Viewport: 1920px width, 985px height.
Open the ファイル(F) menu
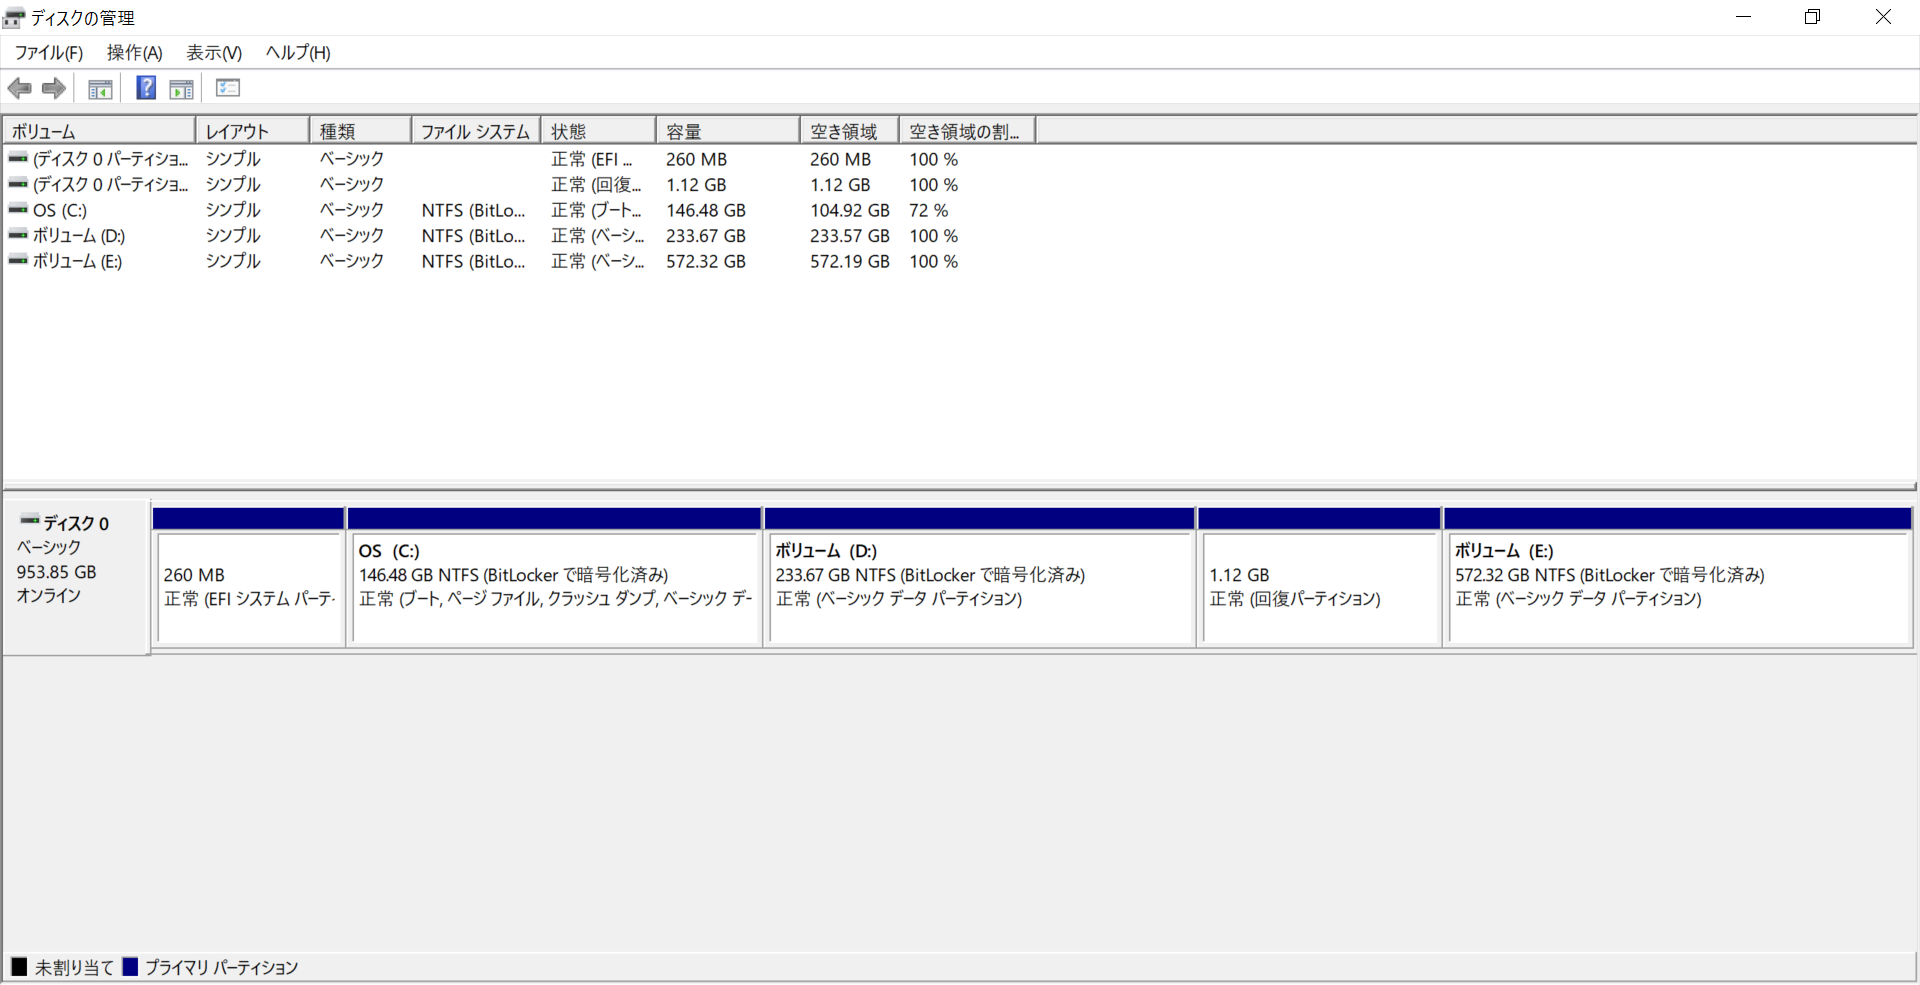[x=48, y=53]
